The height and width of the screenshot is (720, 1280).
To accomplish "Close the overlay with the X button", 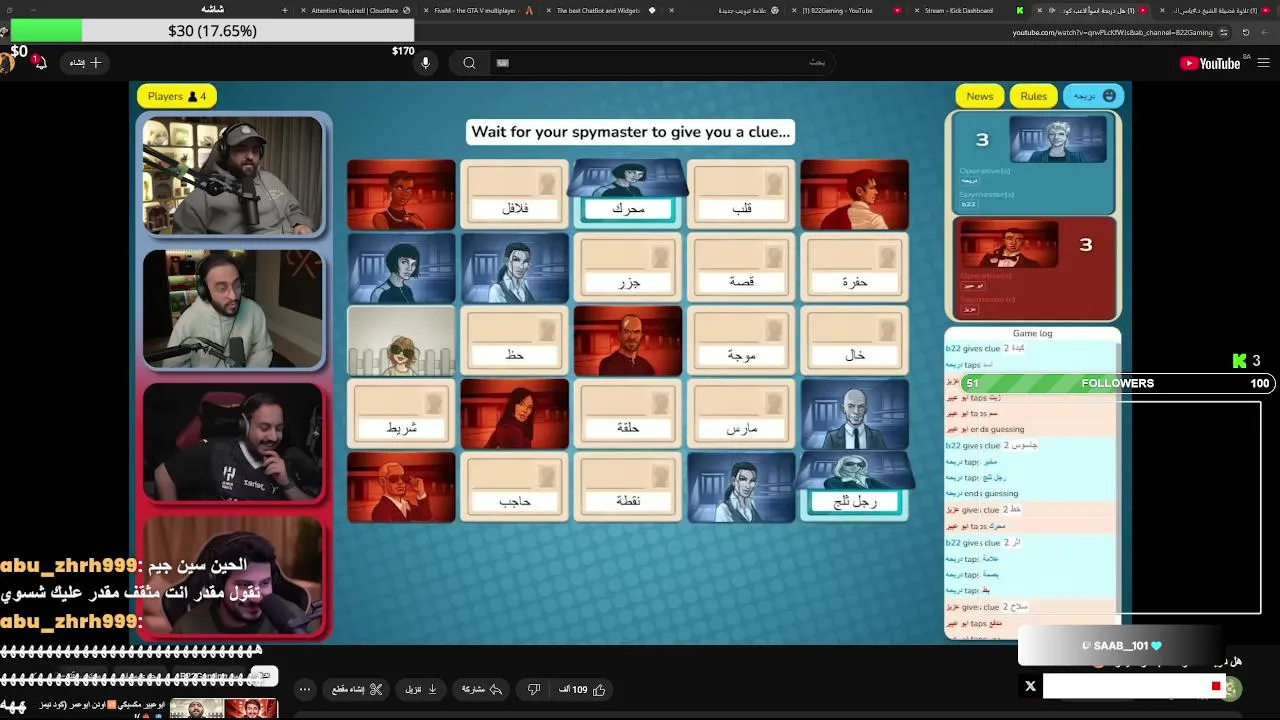I will pyautogui.click(x=1030, y=686).
